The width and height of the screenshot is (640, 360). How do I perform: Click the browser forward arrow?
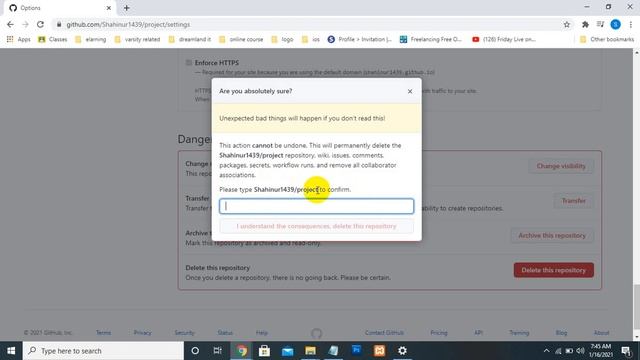click(x=25, y=24)
